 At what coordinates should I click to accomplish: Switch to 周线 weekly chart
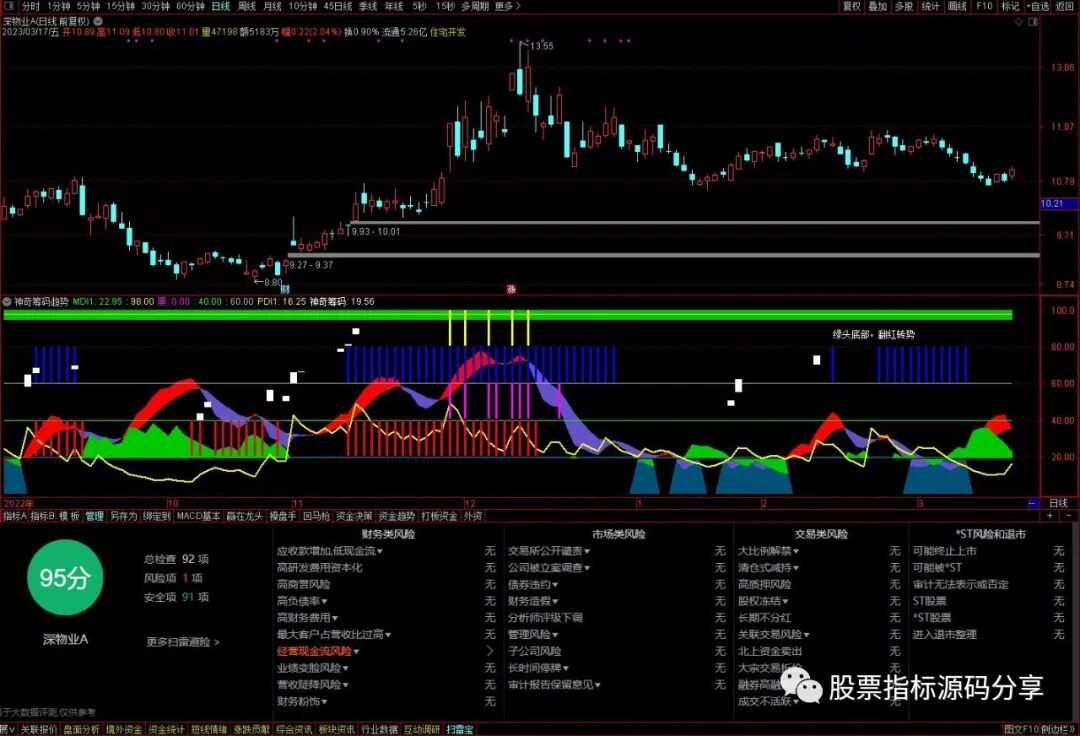pyautogui.click(x=247, y=6)
